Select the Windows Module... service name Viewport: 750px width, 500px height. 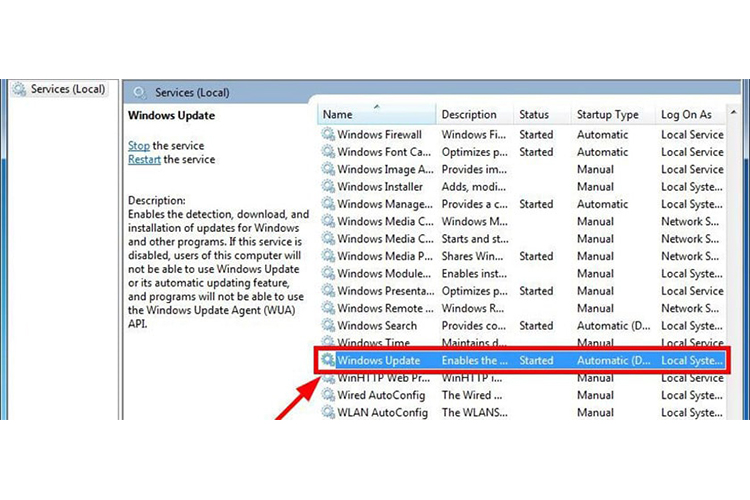(384, 274)
